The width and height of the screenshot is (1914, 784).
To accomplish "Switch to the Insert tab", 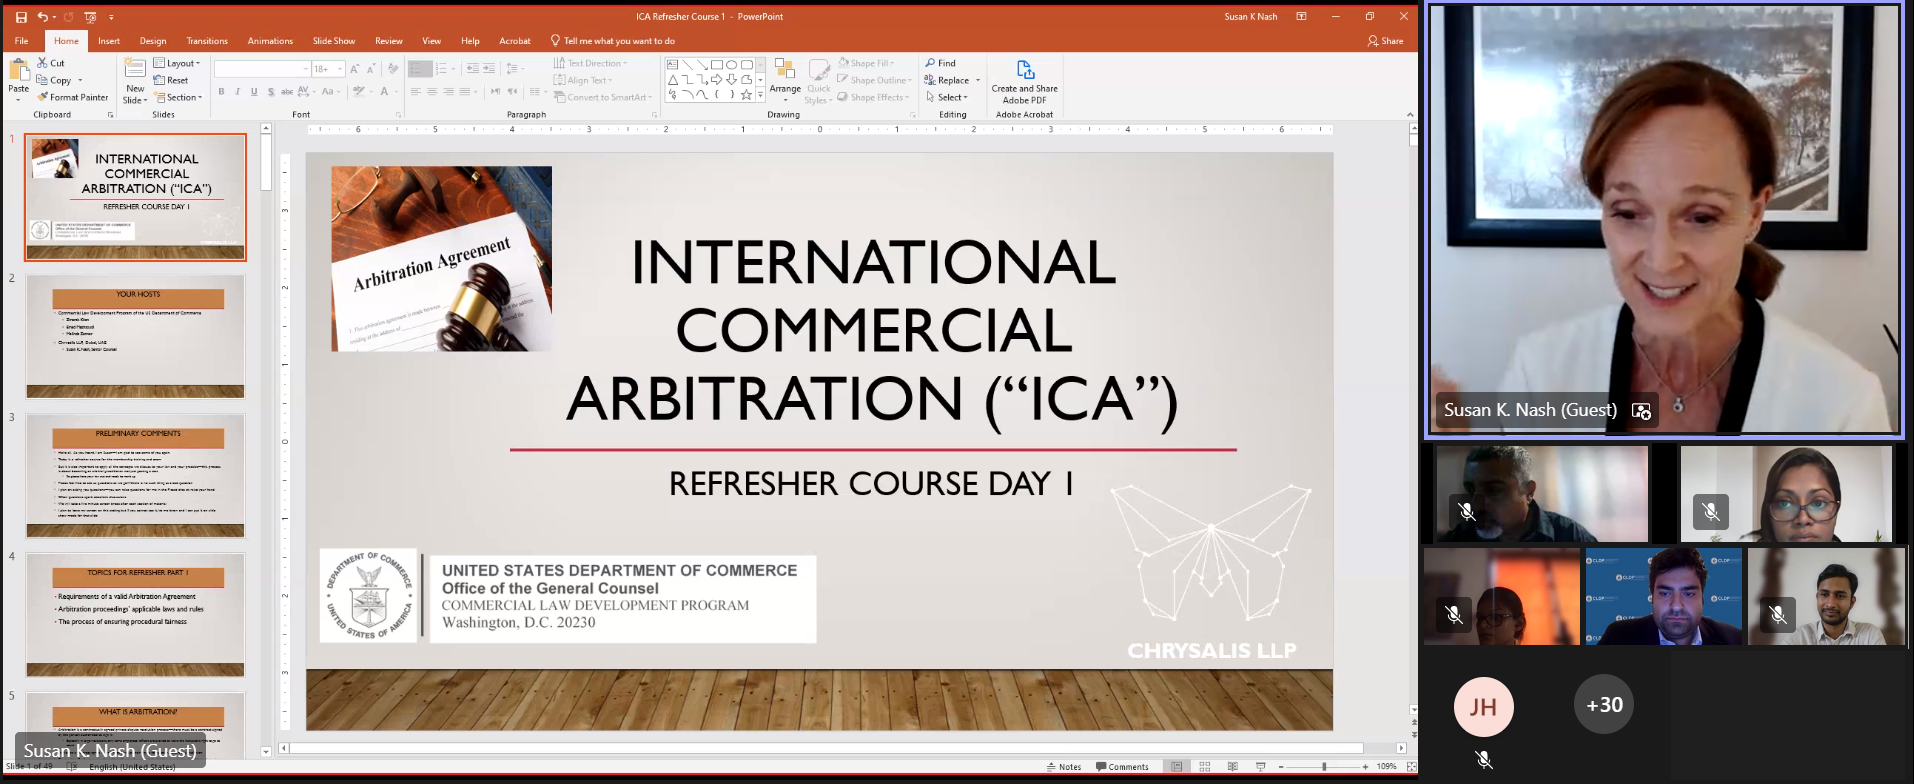I will point(109,41).
